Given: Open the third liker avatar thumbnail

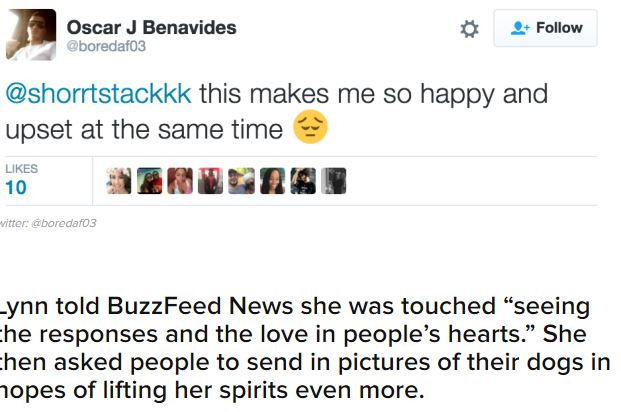Looking at the screenshot, I should [180, 181].
